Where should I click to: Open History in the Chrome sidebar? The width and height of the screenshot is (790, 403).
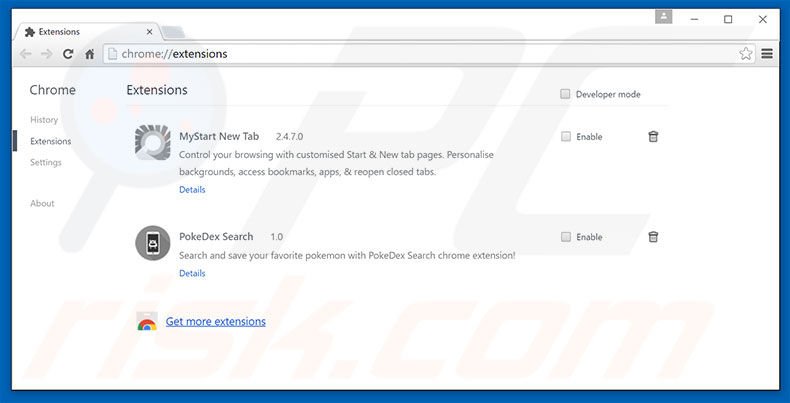(44, 120)
